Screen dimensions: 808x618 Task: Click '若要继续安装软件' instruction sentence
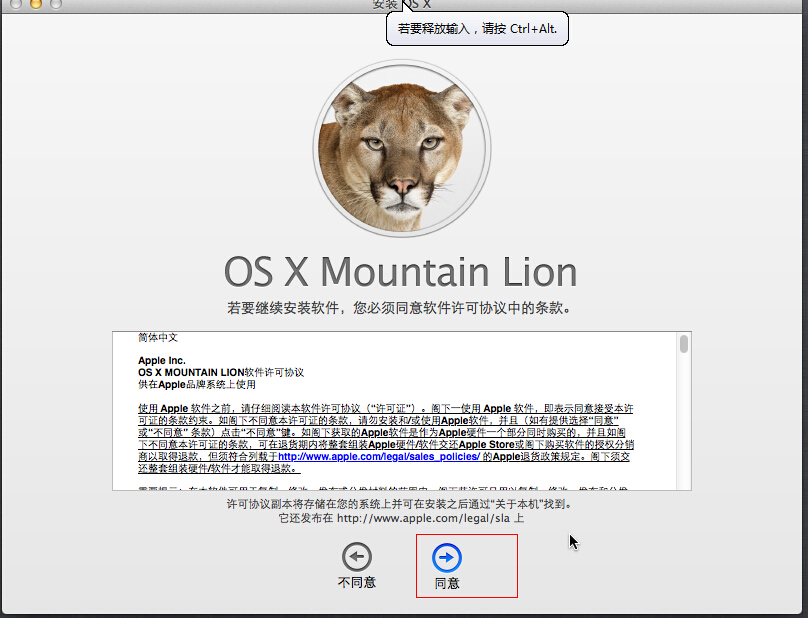(x=400, y=308)
